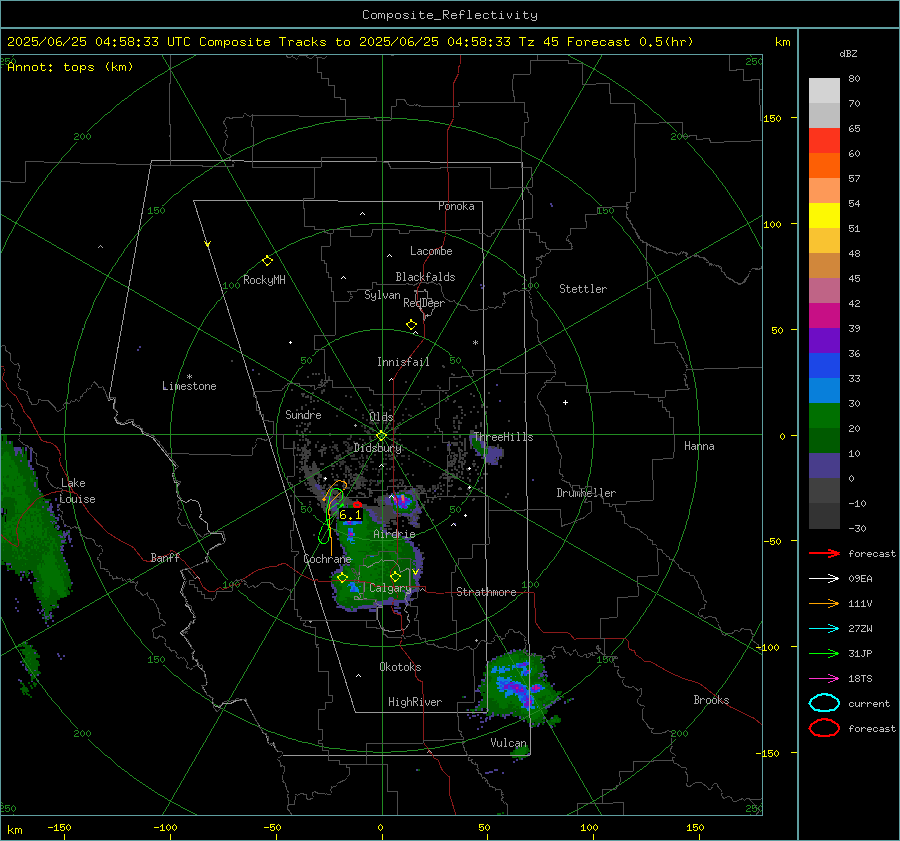Click the Sylvan label

click(382, 295)
